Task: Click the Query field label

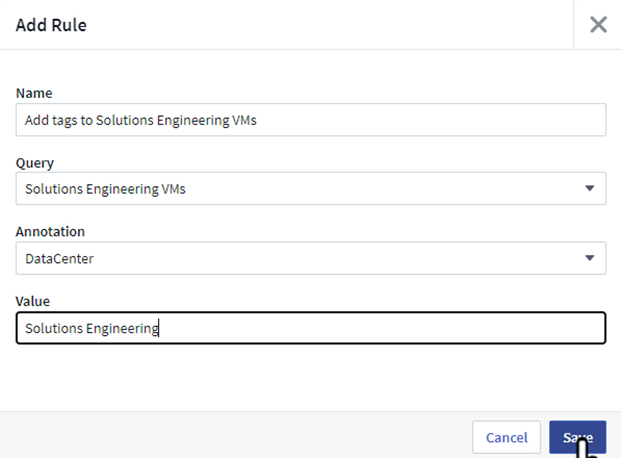Action: coord(35,162)
